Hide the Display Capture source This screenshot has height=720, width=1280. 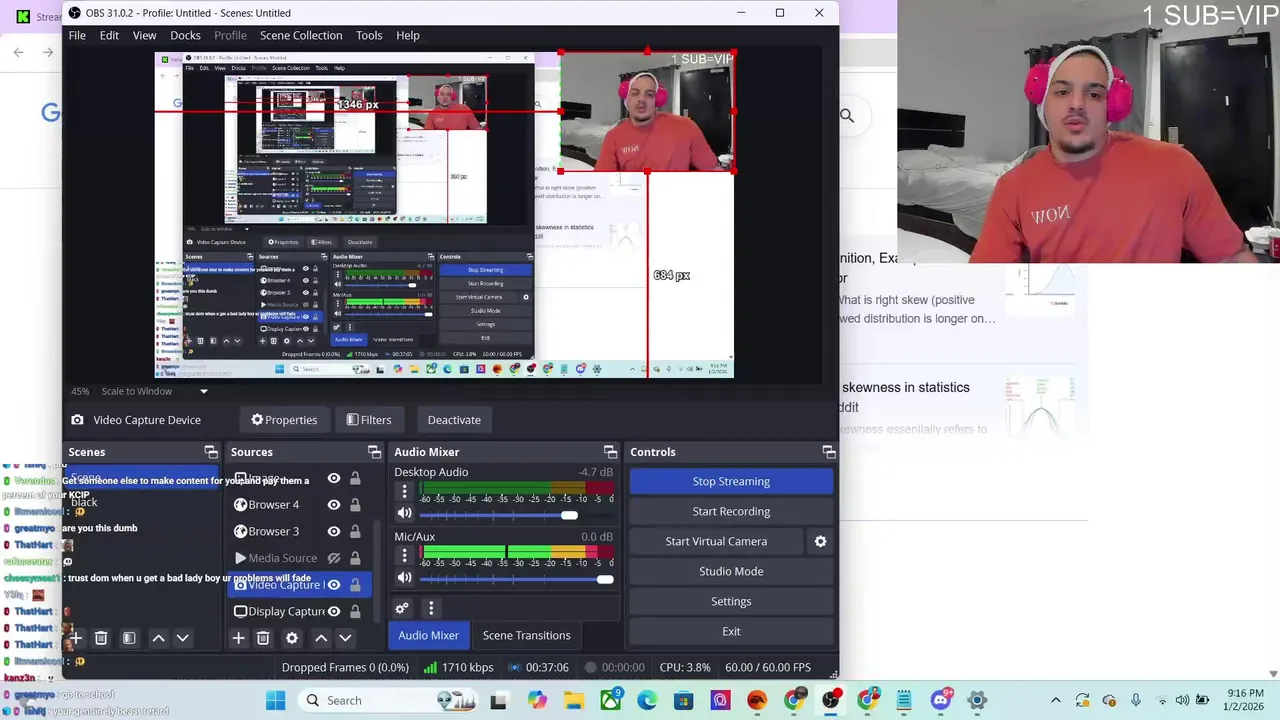pyautogui.click(x=334, y=611)
